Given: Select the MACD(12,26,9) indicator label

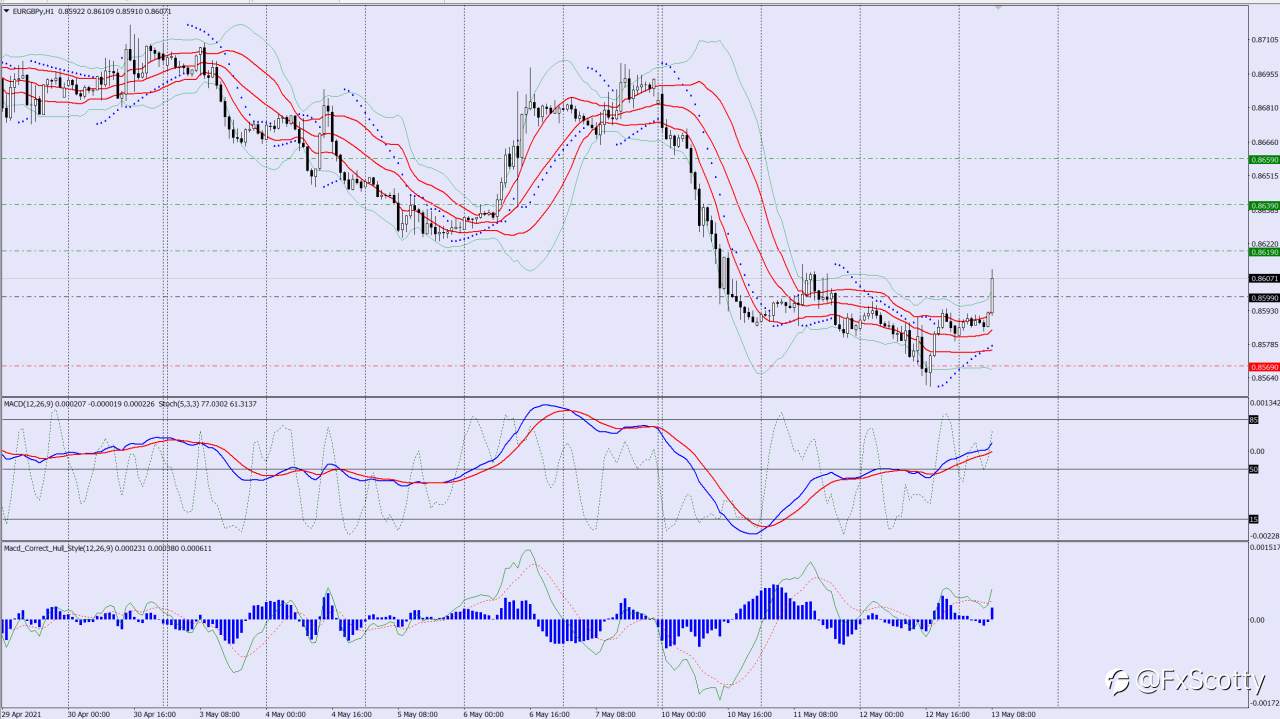Looking at the screenshot, I should (28, 403).
